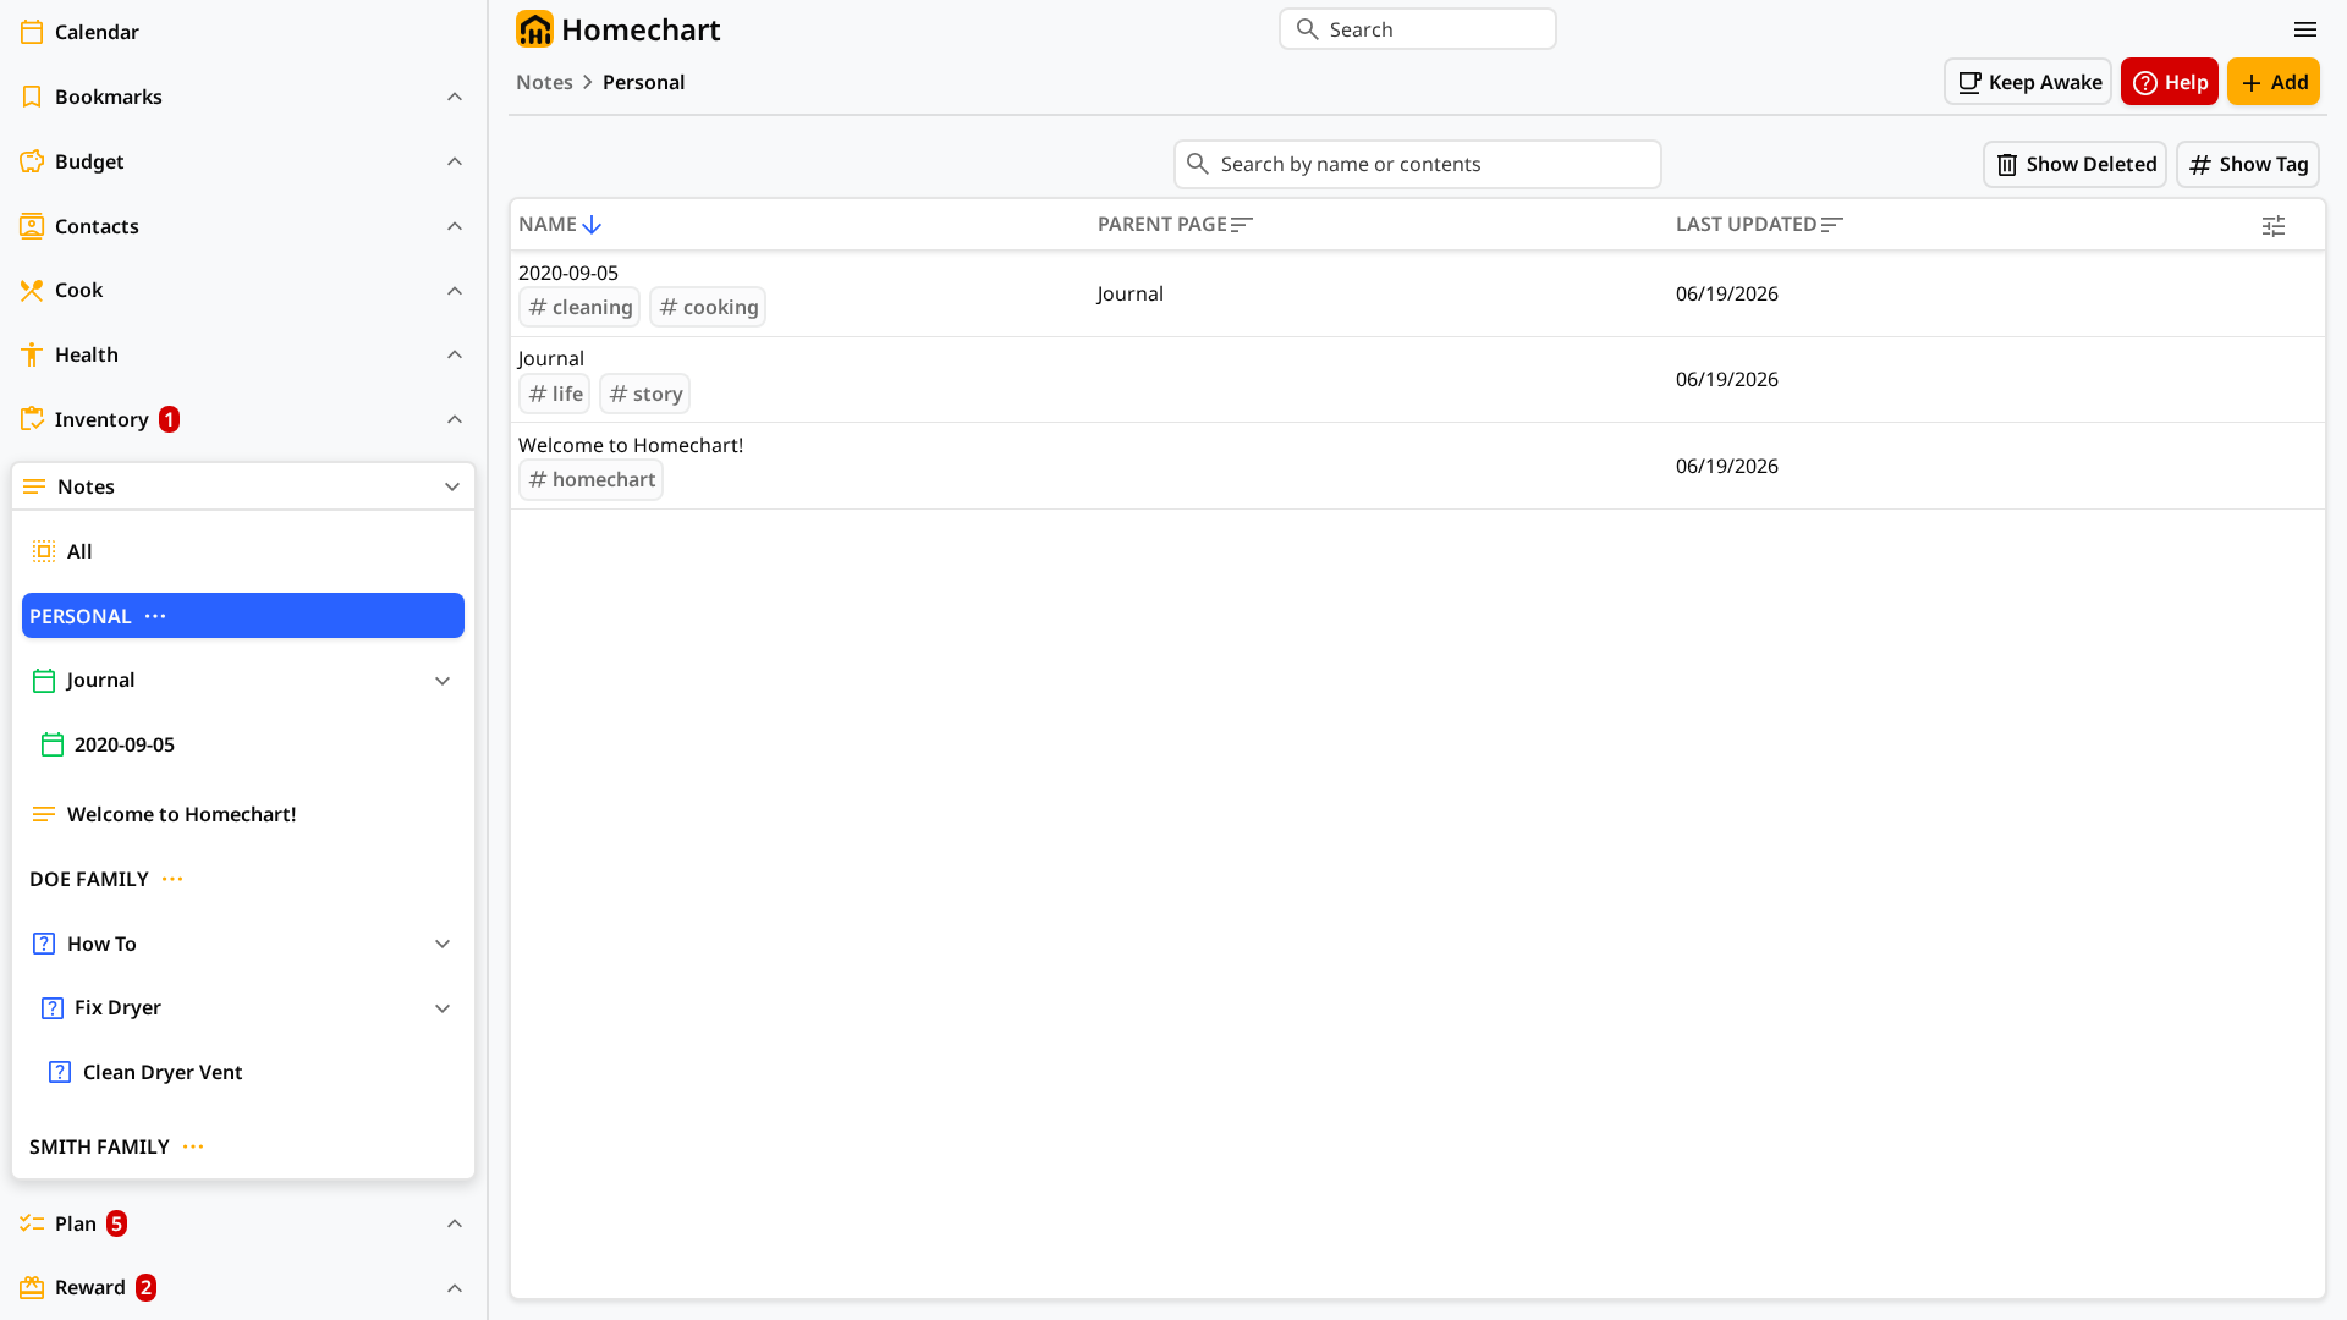This screenshot has width=2347, height=1320.
Task: Expand the Budget menu chevron
Action: click(x=454, y=162)
